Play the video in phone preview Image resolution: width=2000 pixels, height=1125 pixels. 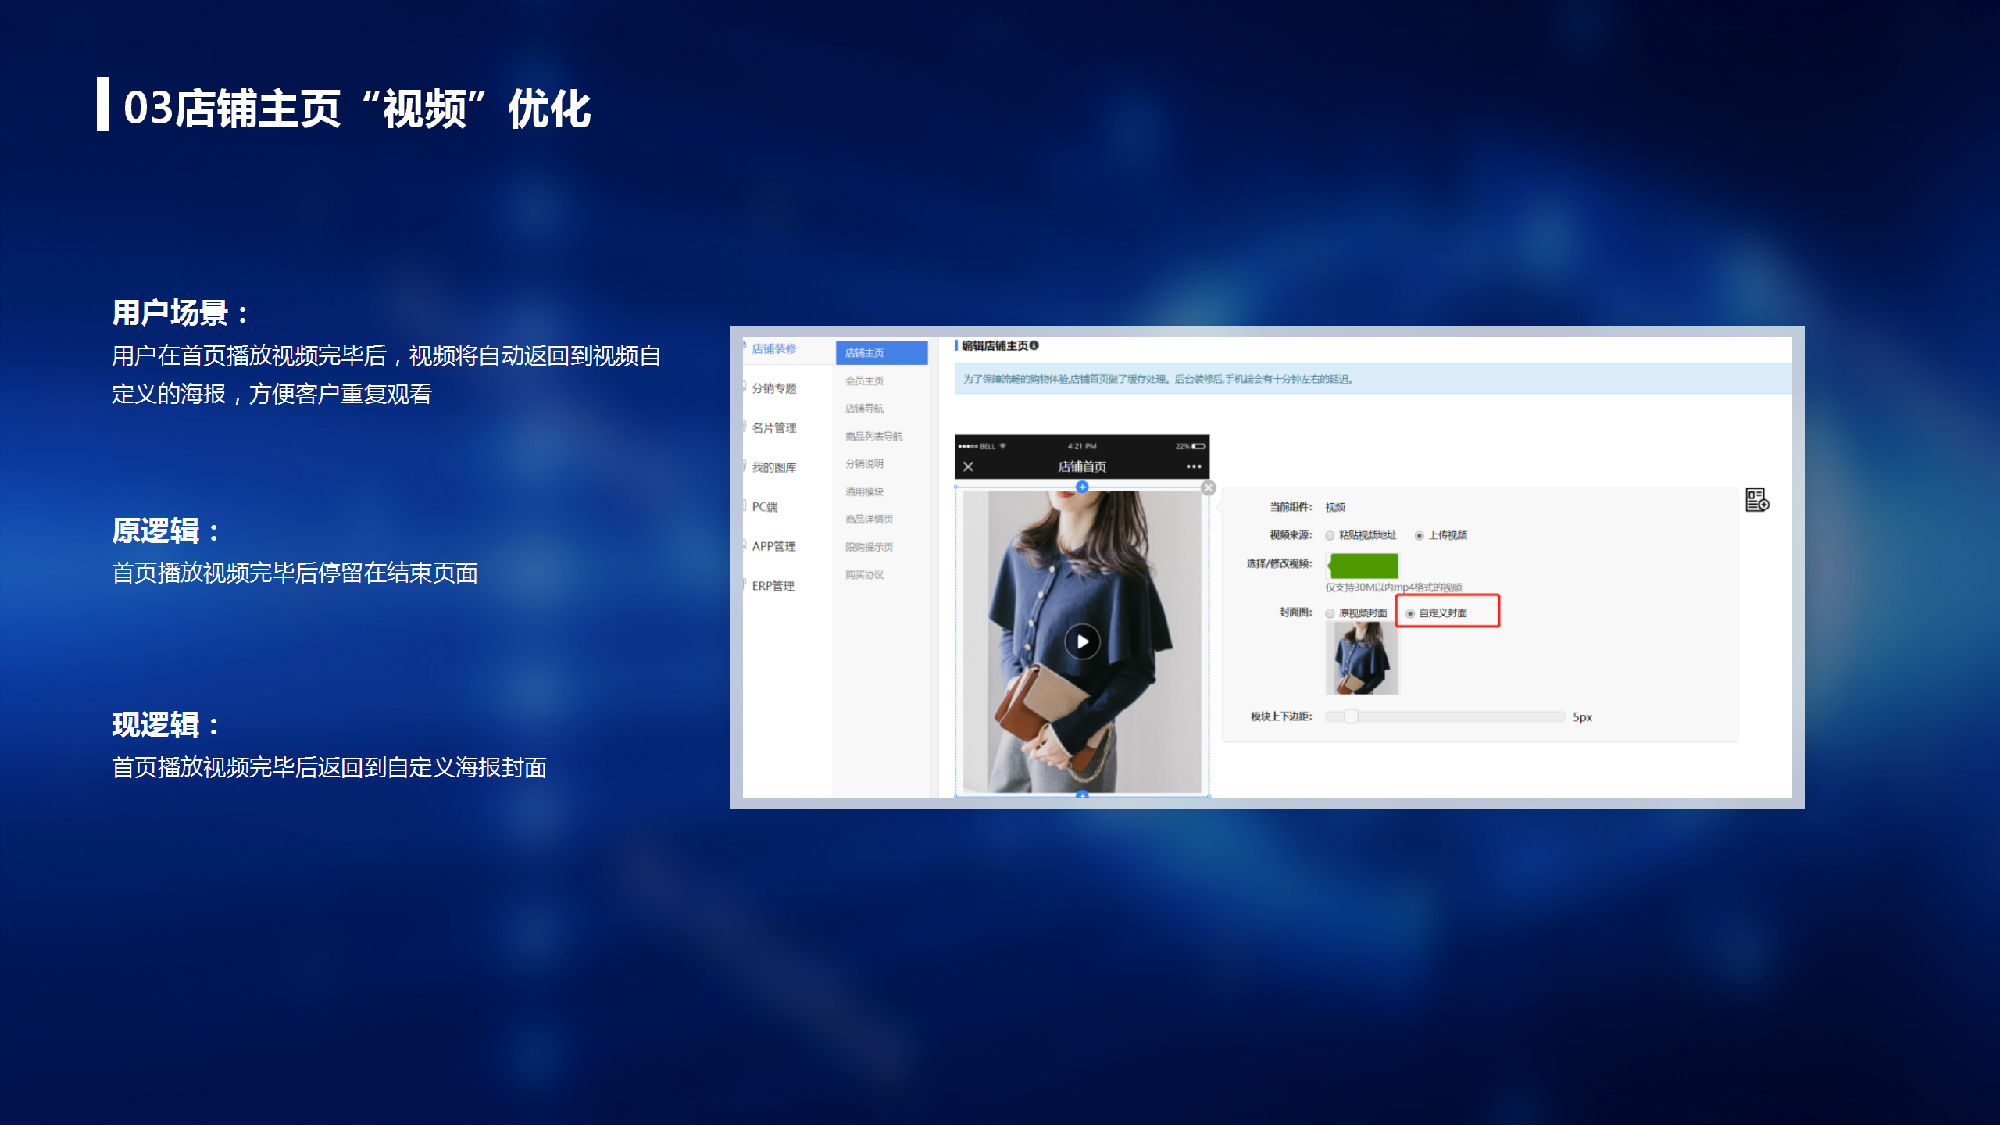1082,642
